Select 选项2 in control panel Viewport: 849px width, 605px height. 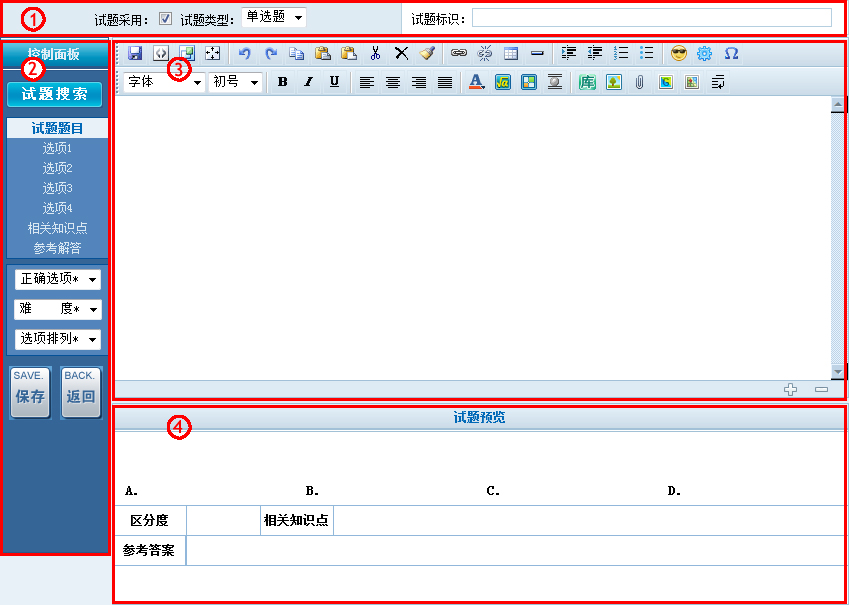tap(57, 168)
